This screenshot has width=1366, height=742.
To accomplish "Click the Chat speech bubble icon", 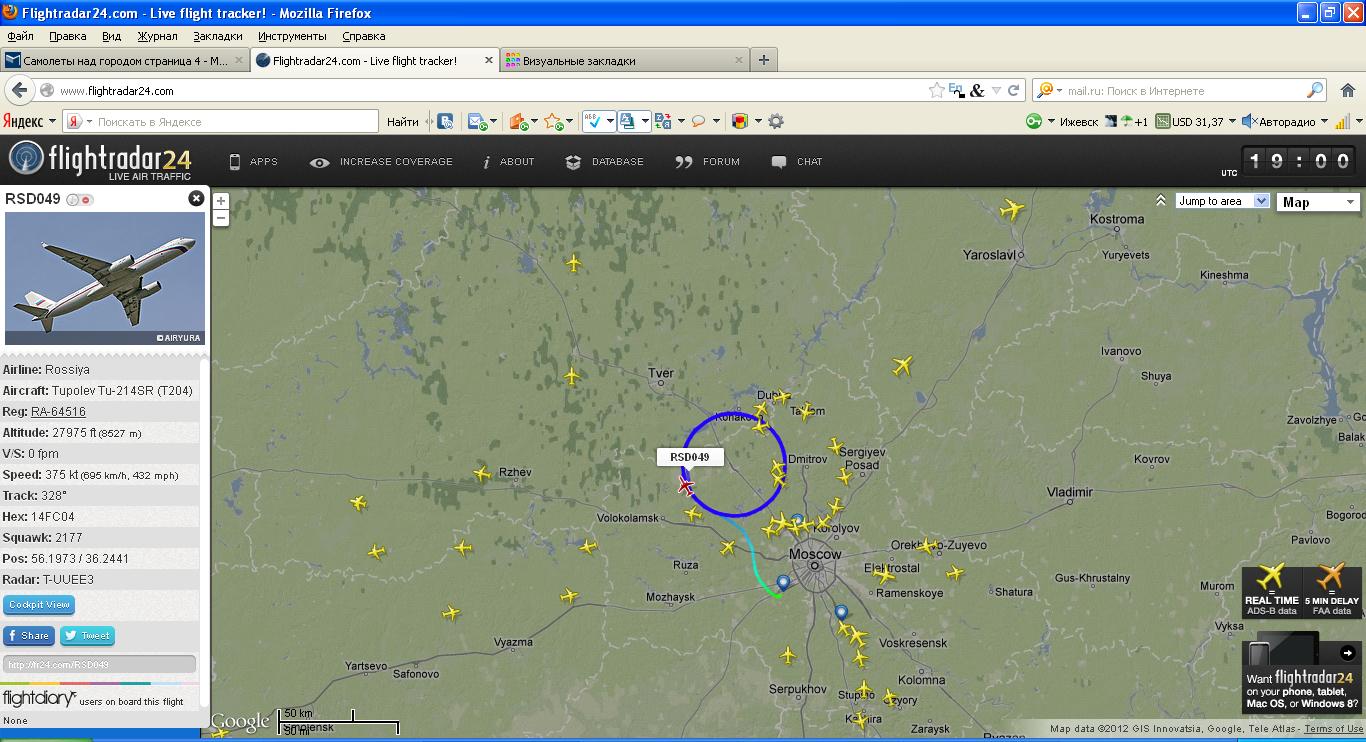I will [x=779, y=162].
